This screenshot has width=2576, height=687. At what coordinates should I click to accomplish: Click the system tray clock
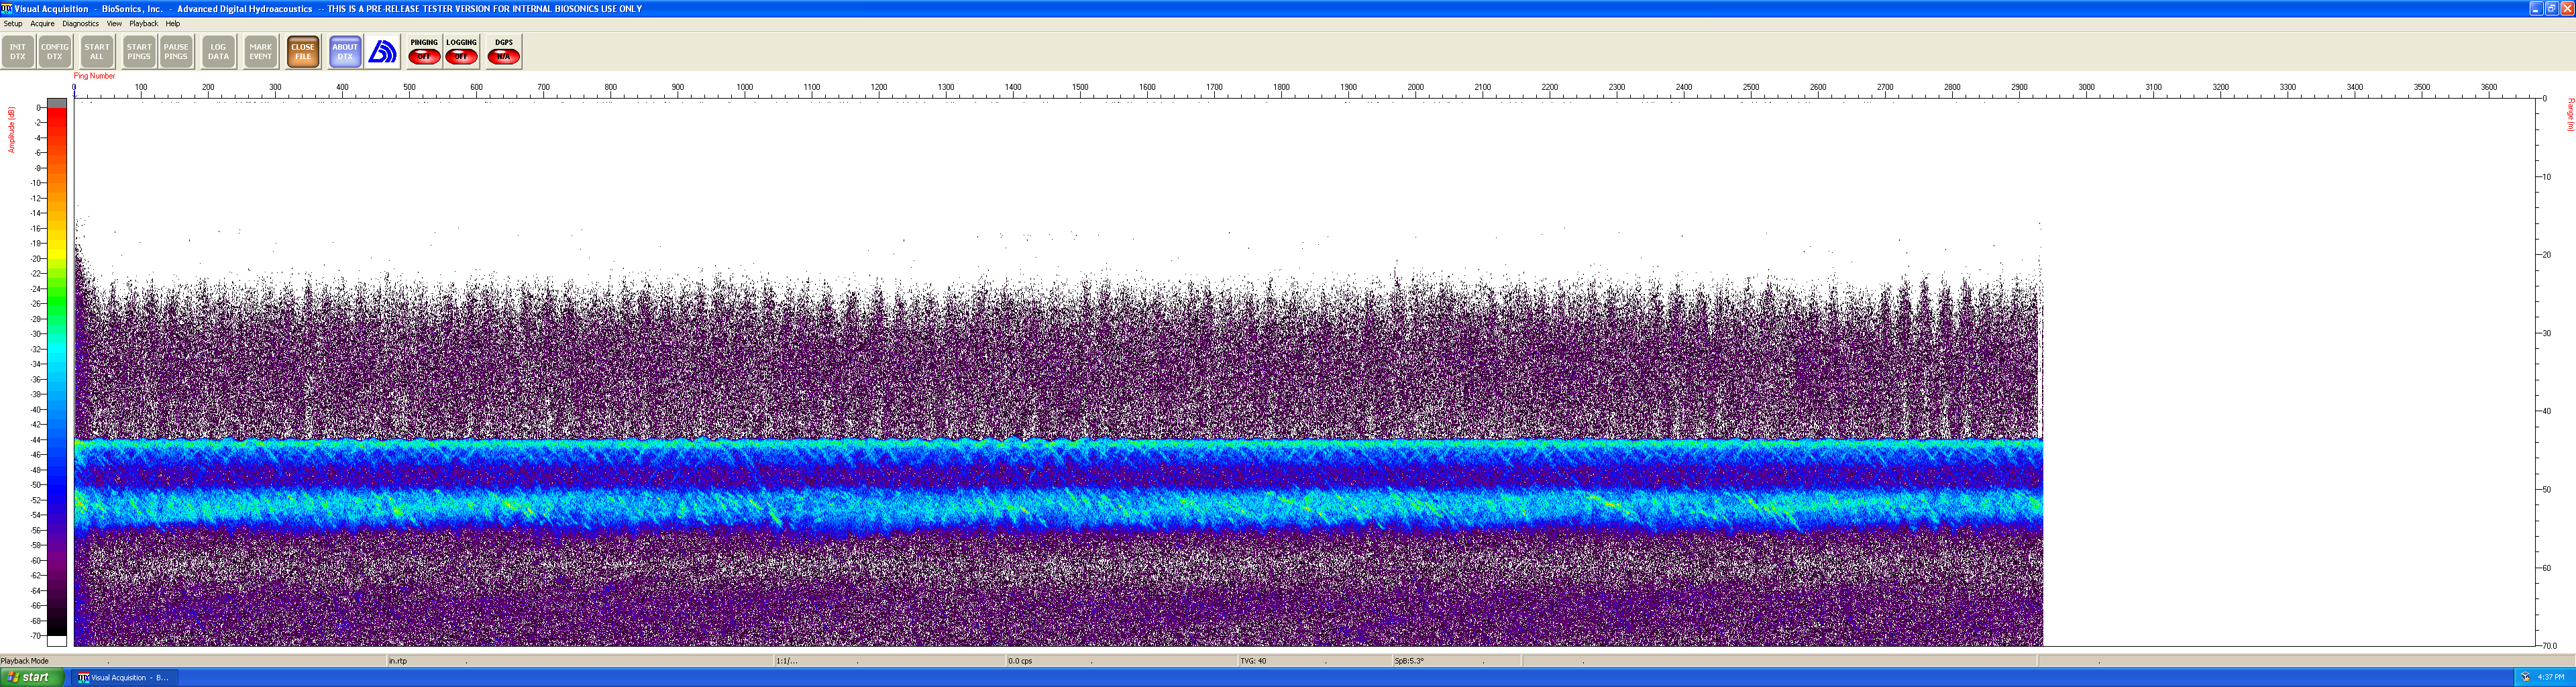pyautogui.click(x=2551, y=678)
